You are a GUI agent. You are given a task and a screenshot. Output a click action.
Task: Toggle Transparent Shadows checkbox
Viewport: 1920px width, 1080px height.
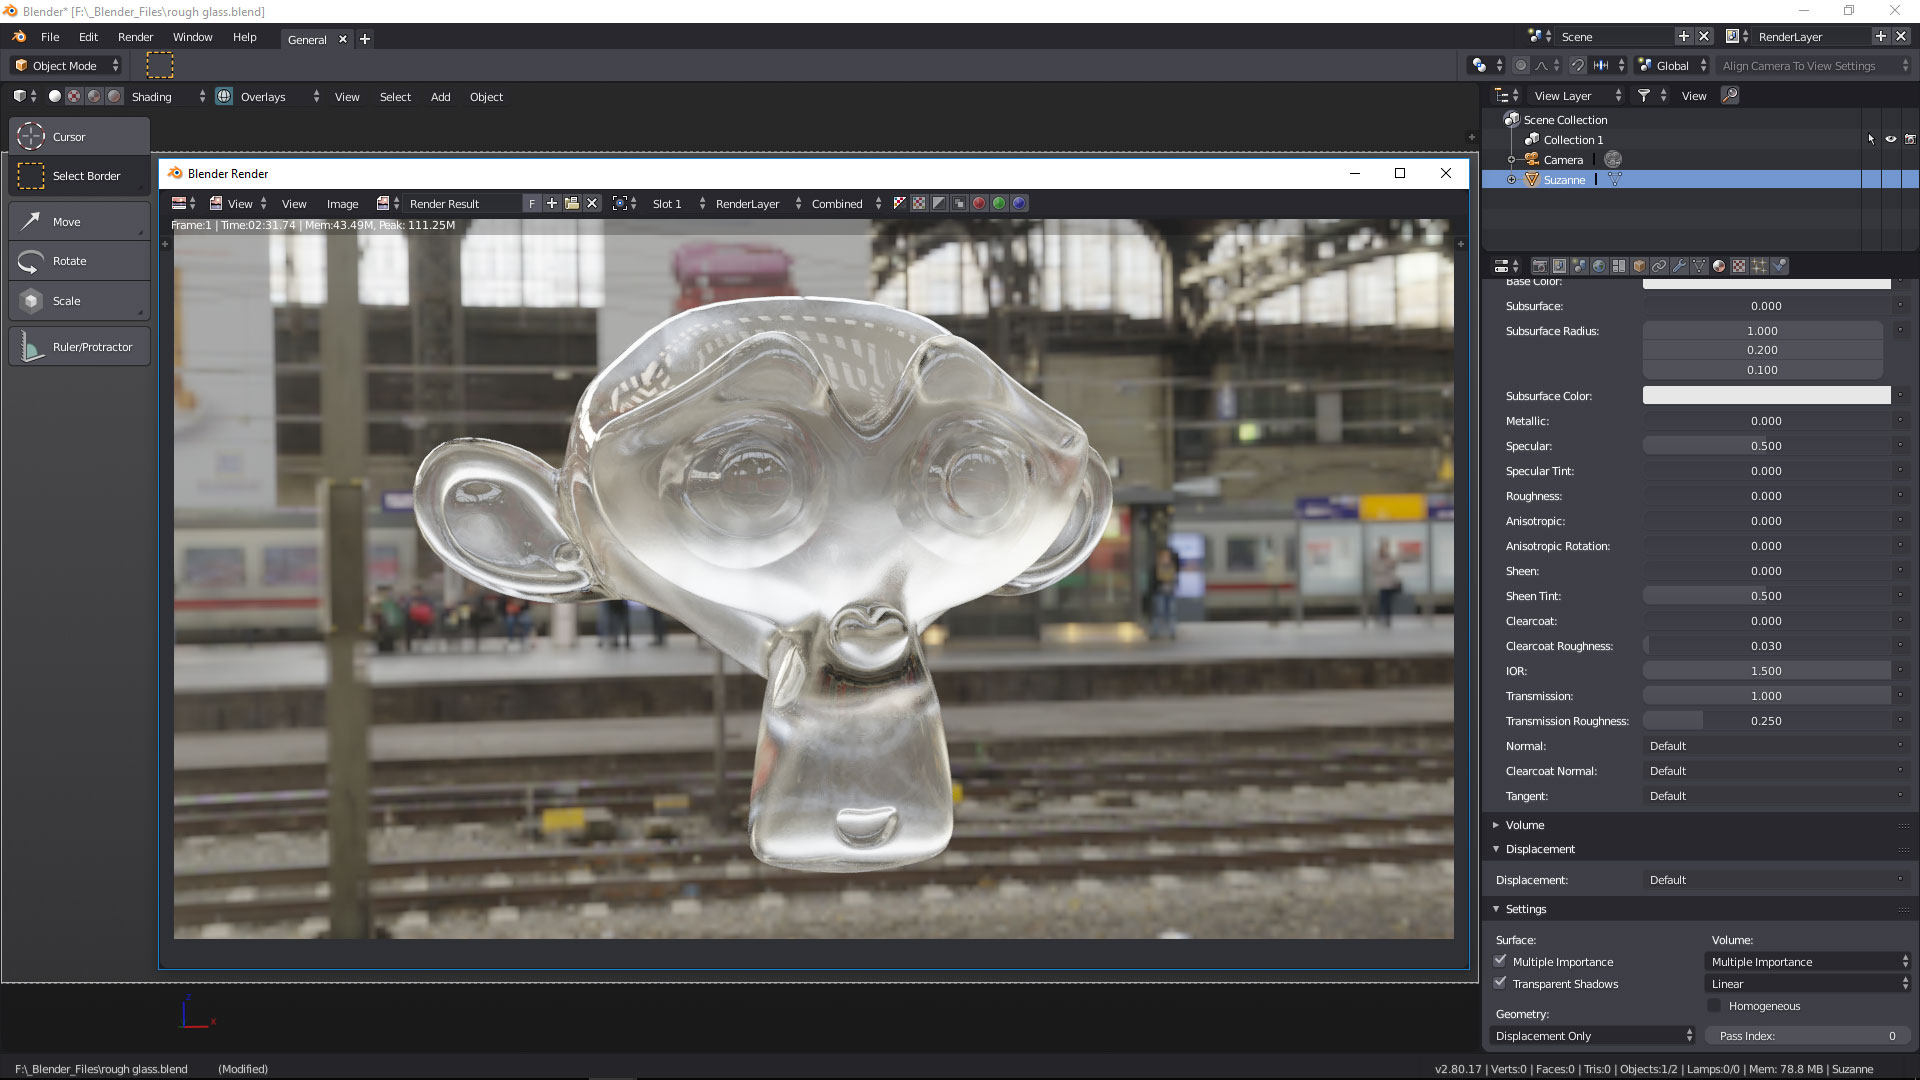1500,983
